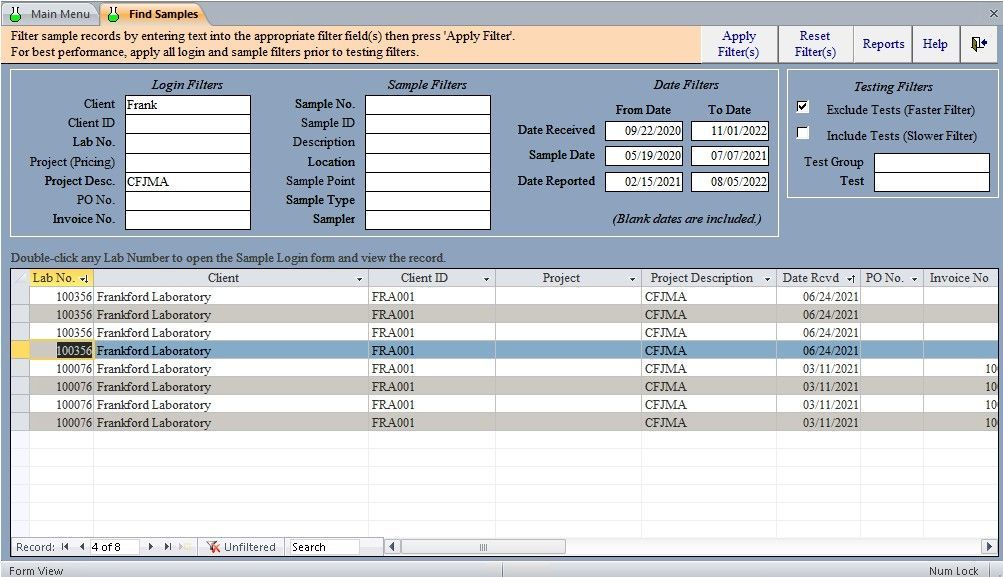Select the Find Samples tab
This screenshot has width=1003, height=577.
tap(154, 14)
